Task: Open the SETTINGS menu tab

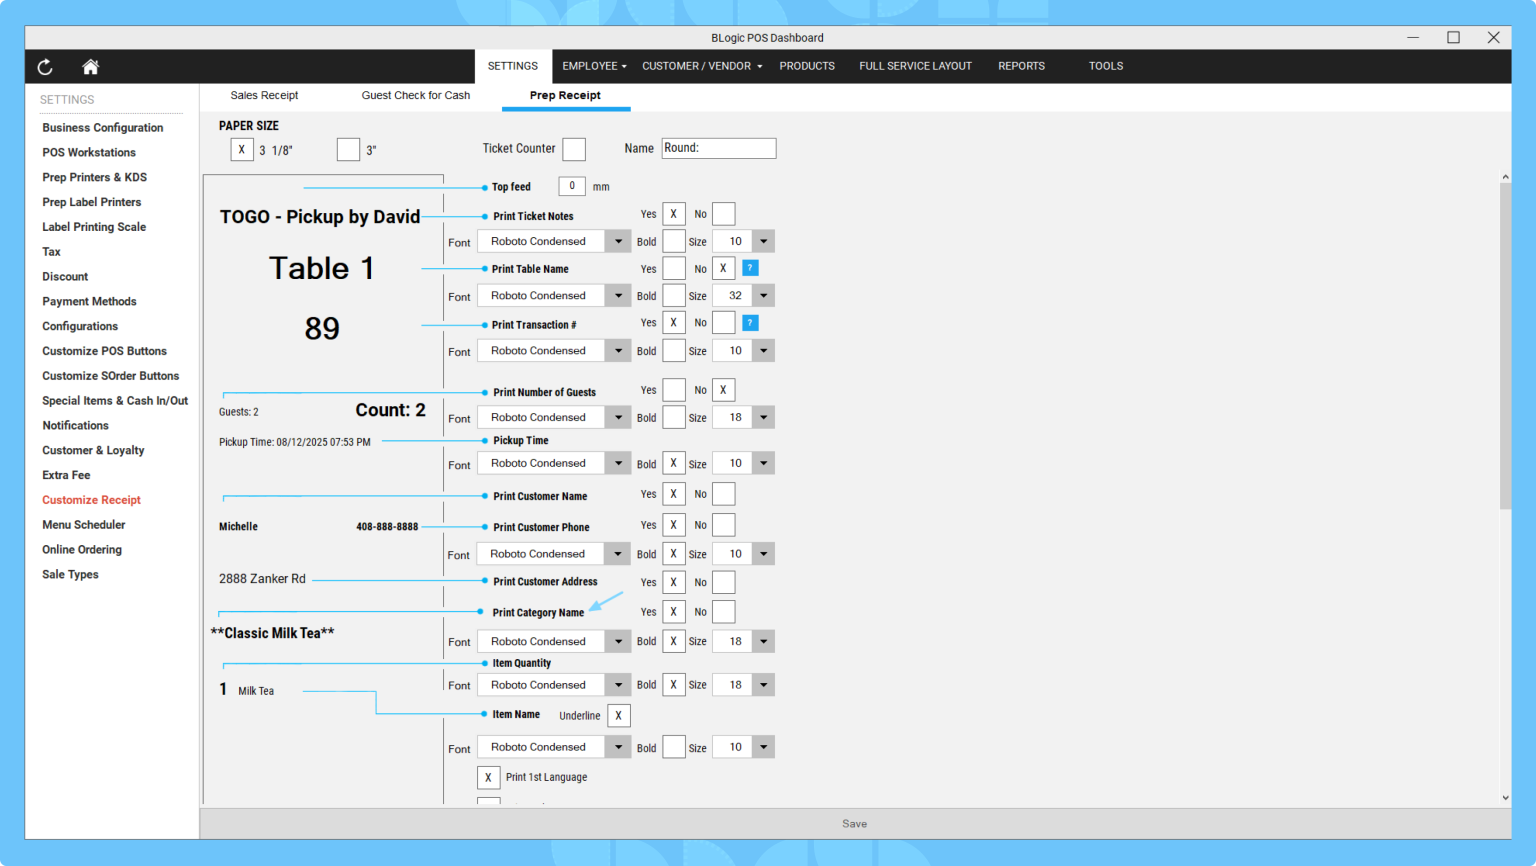Action: [x=513, y=66]
